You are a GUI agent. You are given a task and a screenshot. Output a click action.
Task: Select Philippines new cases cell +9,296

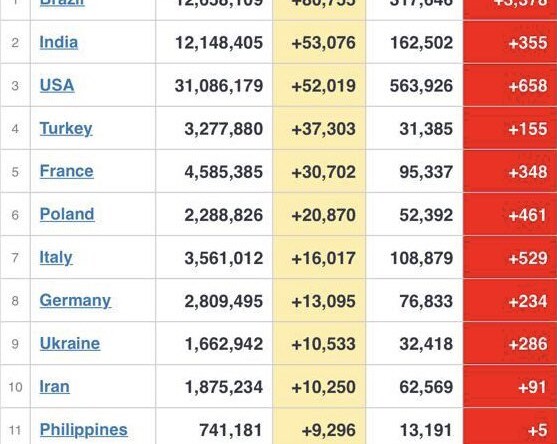pos(319,426)
